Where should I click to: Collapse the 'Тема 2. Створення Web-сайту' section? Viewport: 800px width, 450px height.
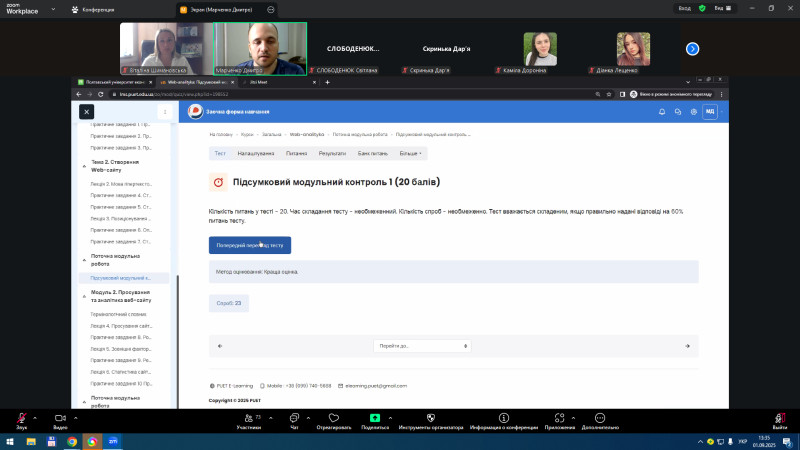point(82,161)
